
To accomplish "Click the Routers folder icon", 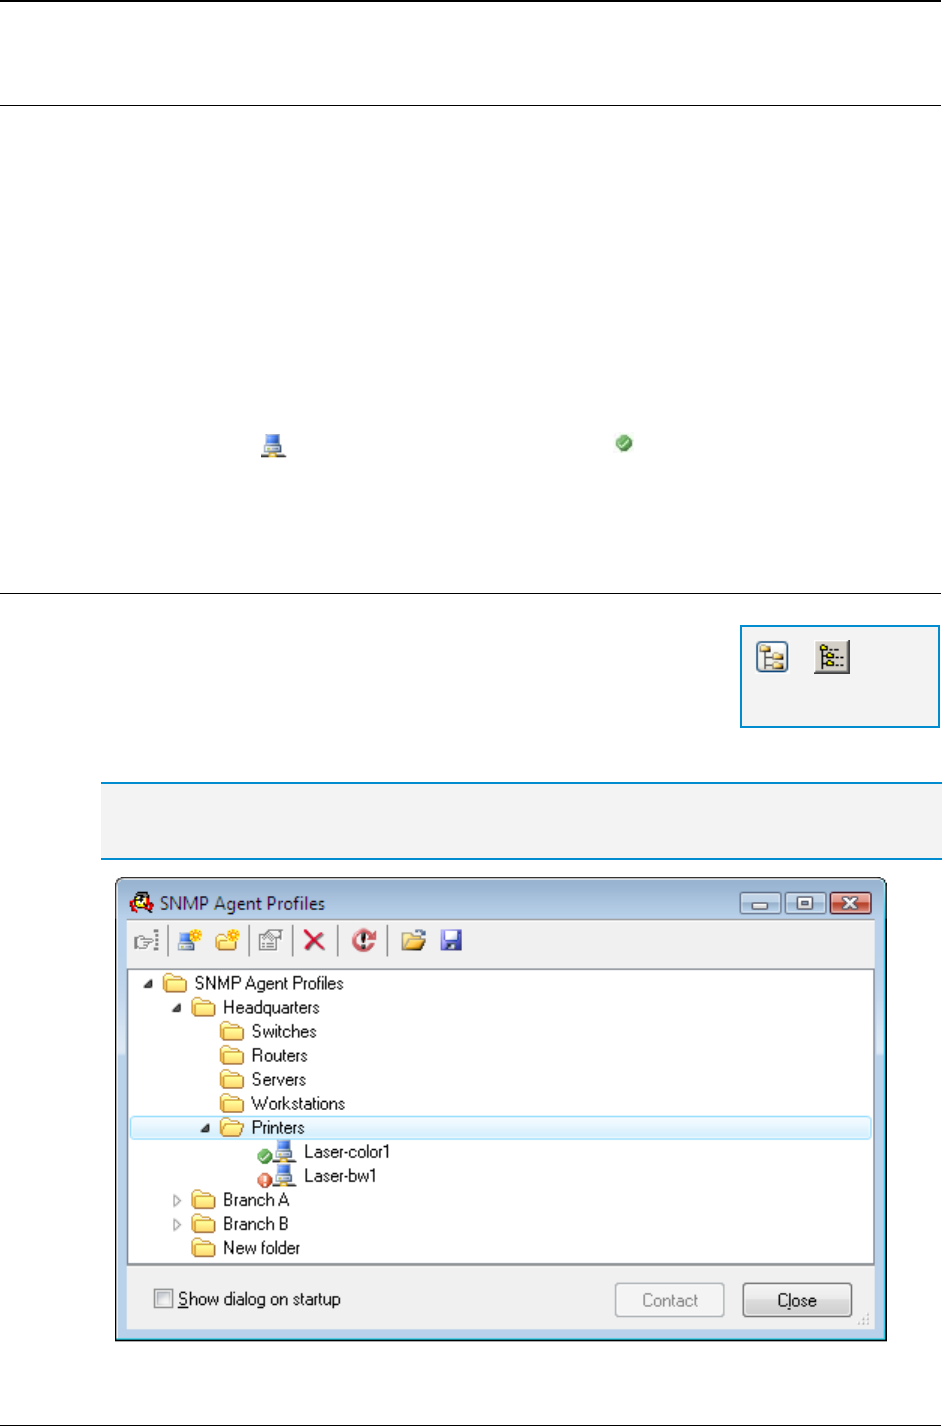I will click(x=232, y=1055).
